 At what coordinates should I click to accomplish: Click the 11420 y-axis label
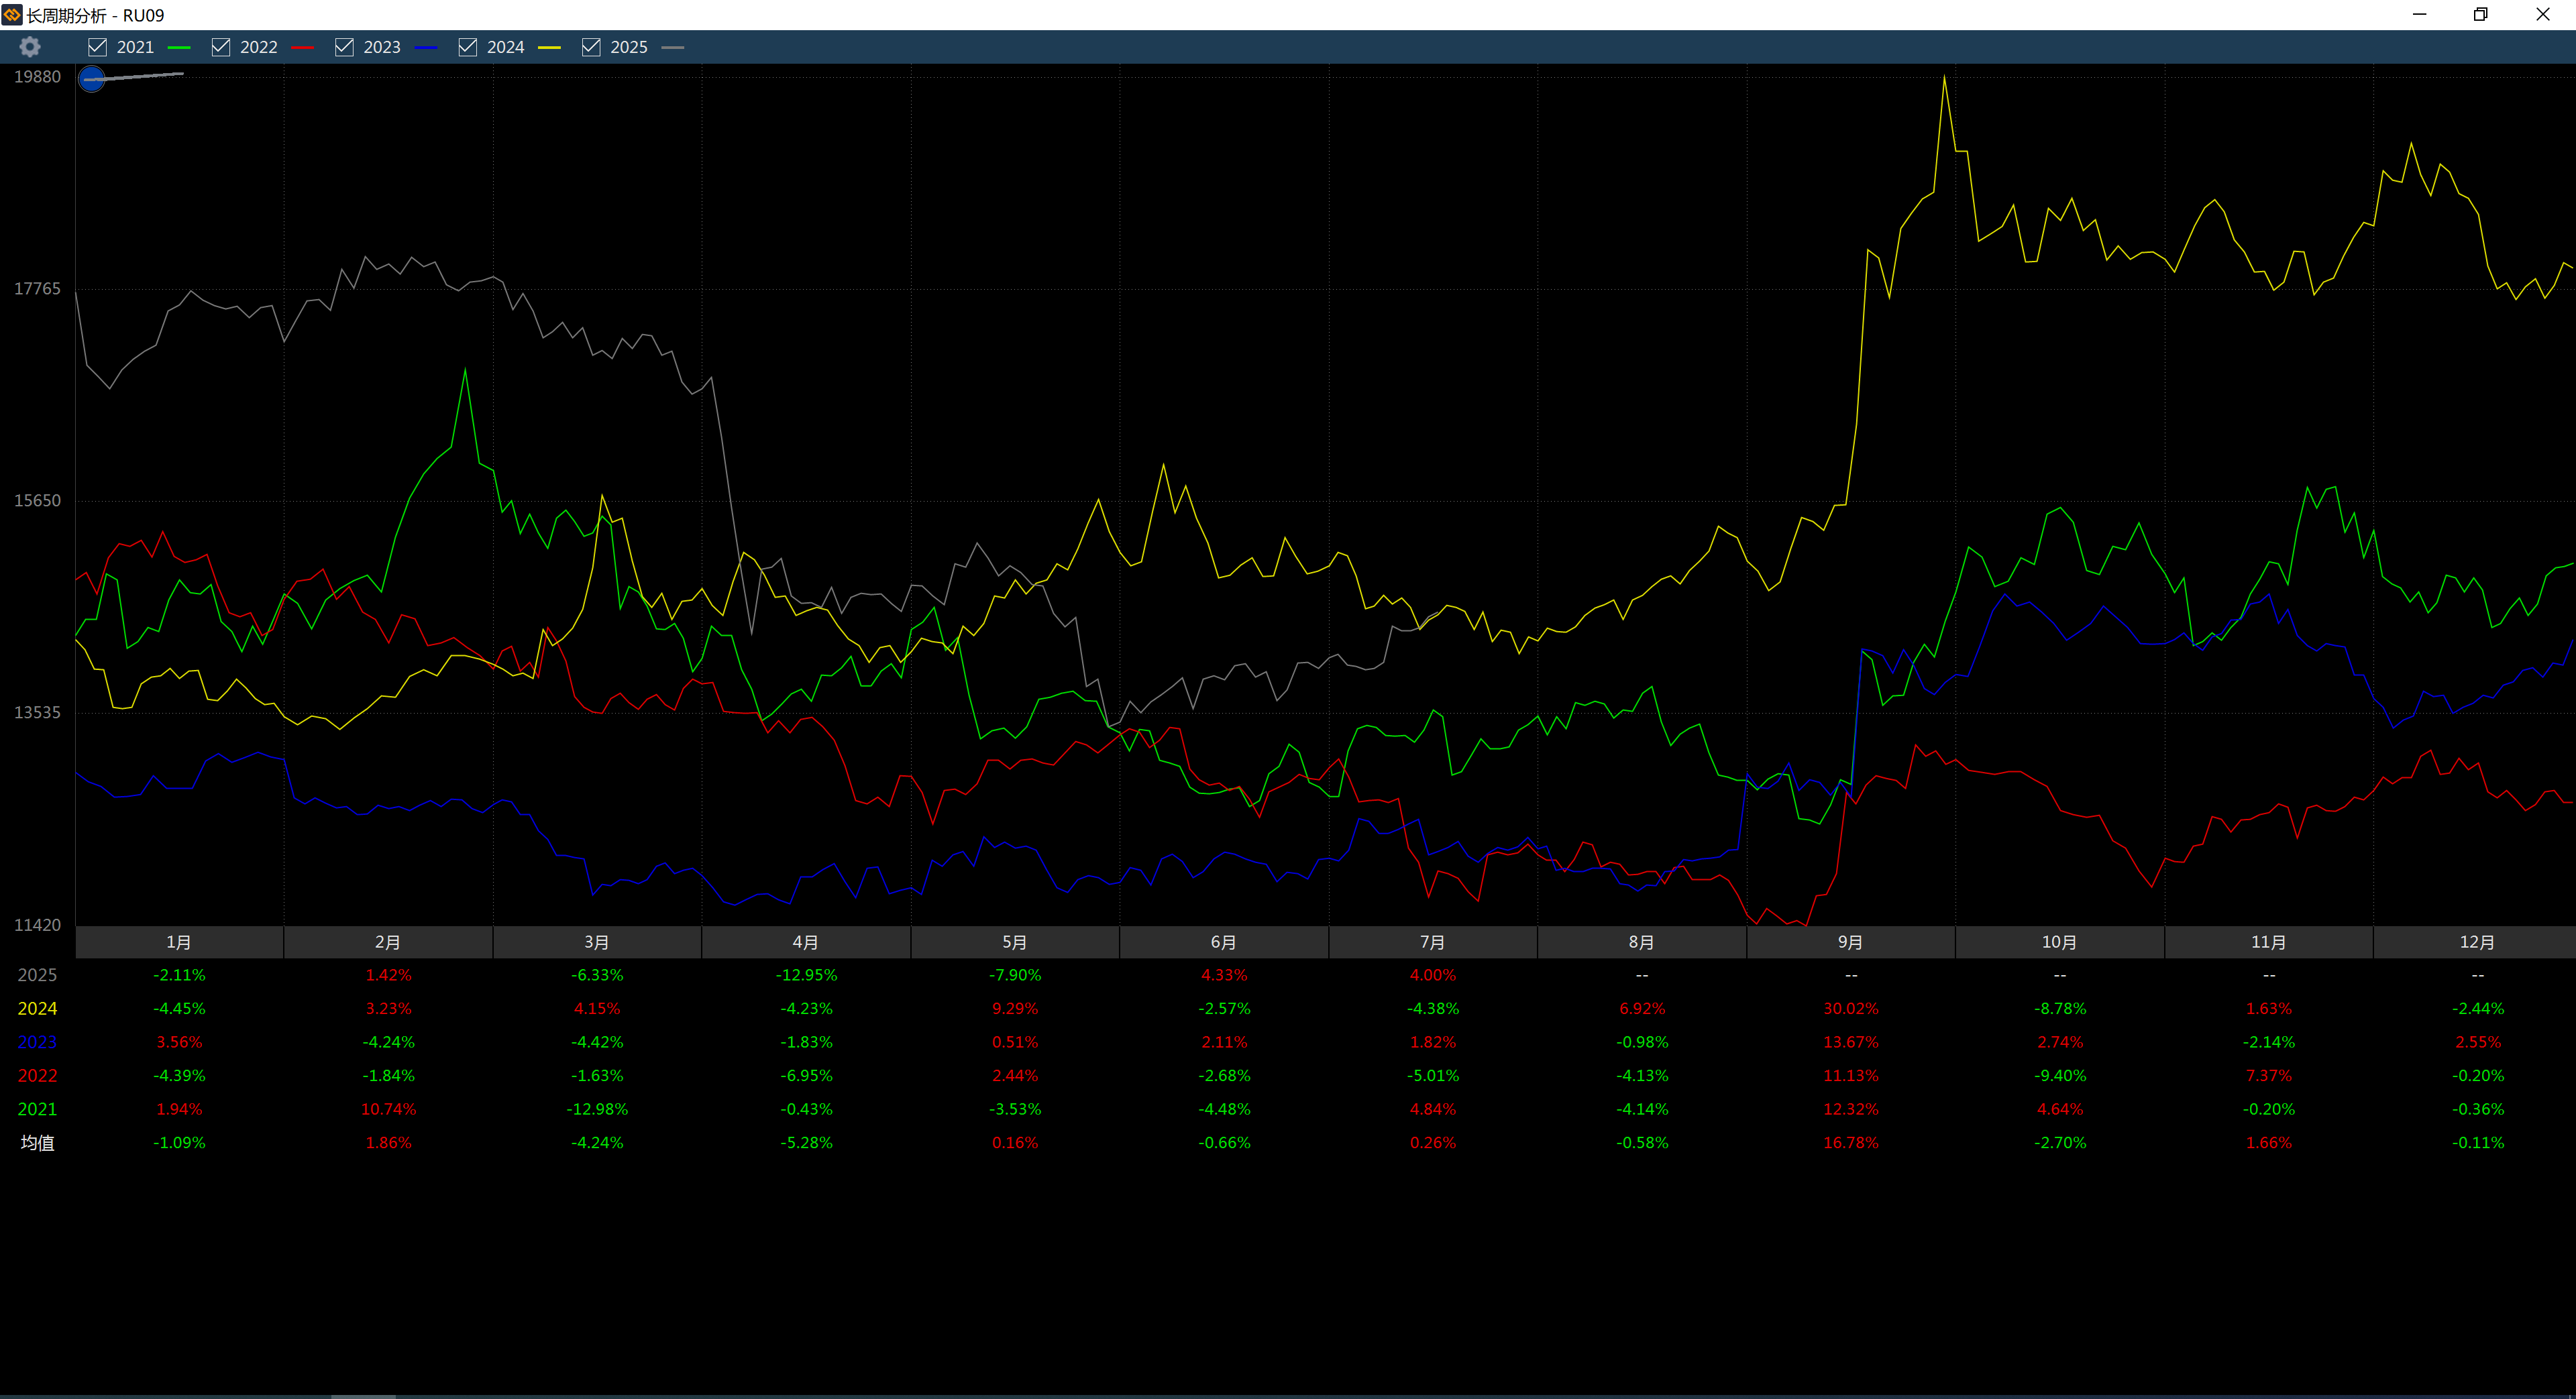coord(37,925)
